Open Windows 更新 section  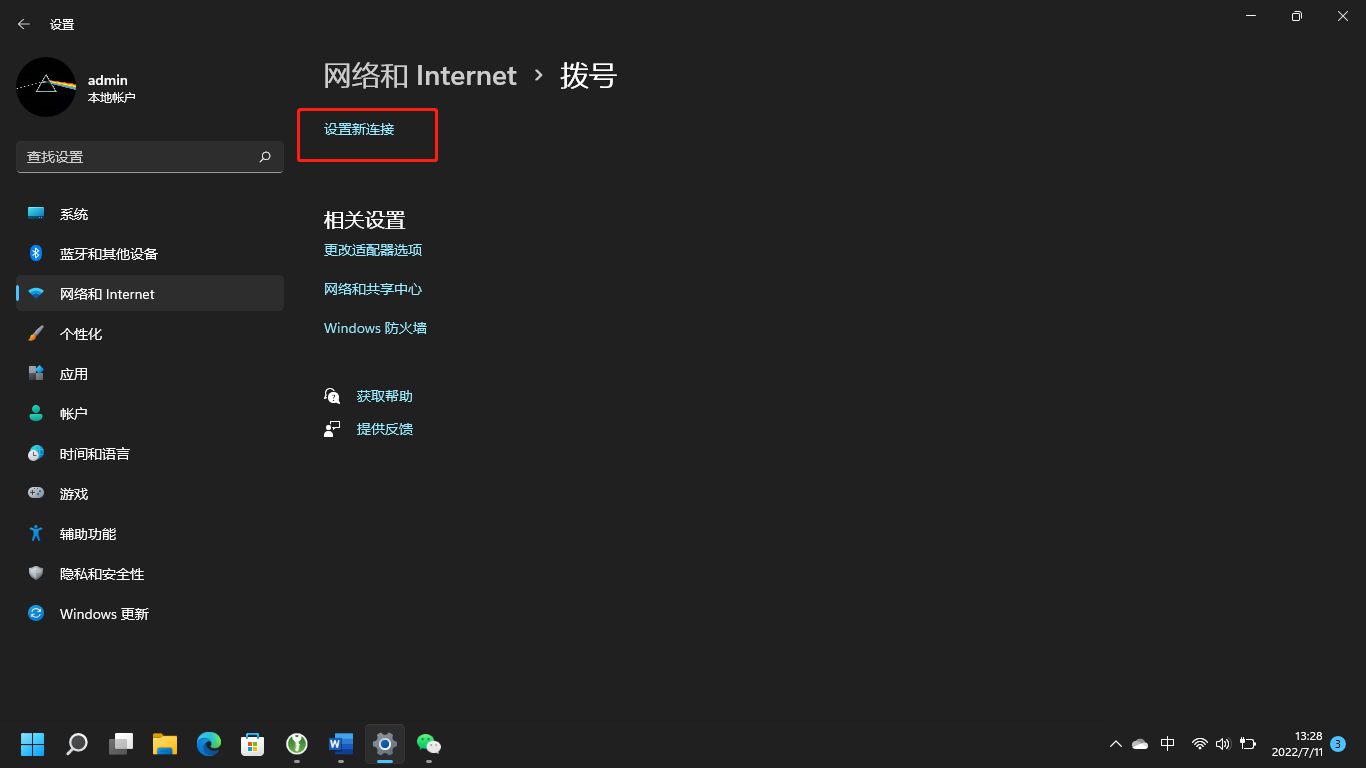[104, 614]
